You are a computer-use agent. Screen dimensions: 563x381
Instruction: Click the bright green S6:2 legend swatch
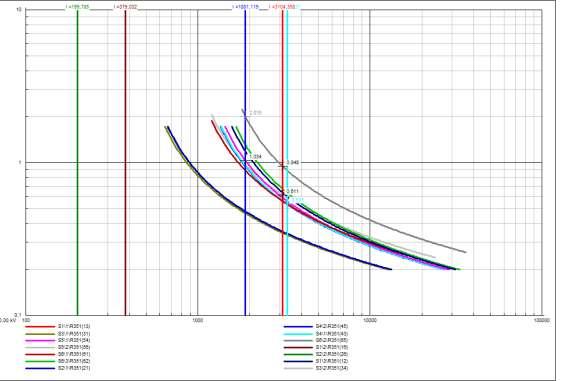coord(40,361)
